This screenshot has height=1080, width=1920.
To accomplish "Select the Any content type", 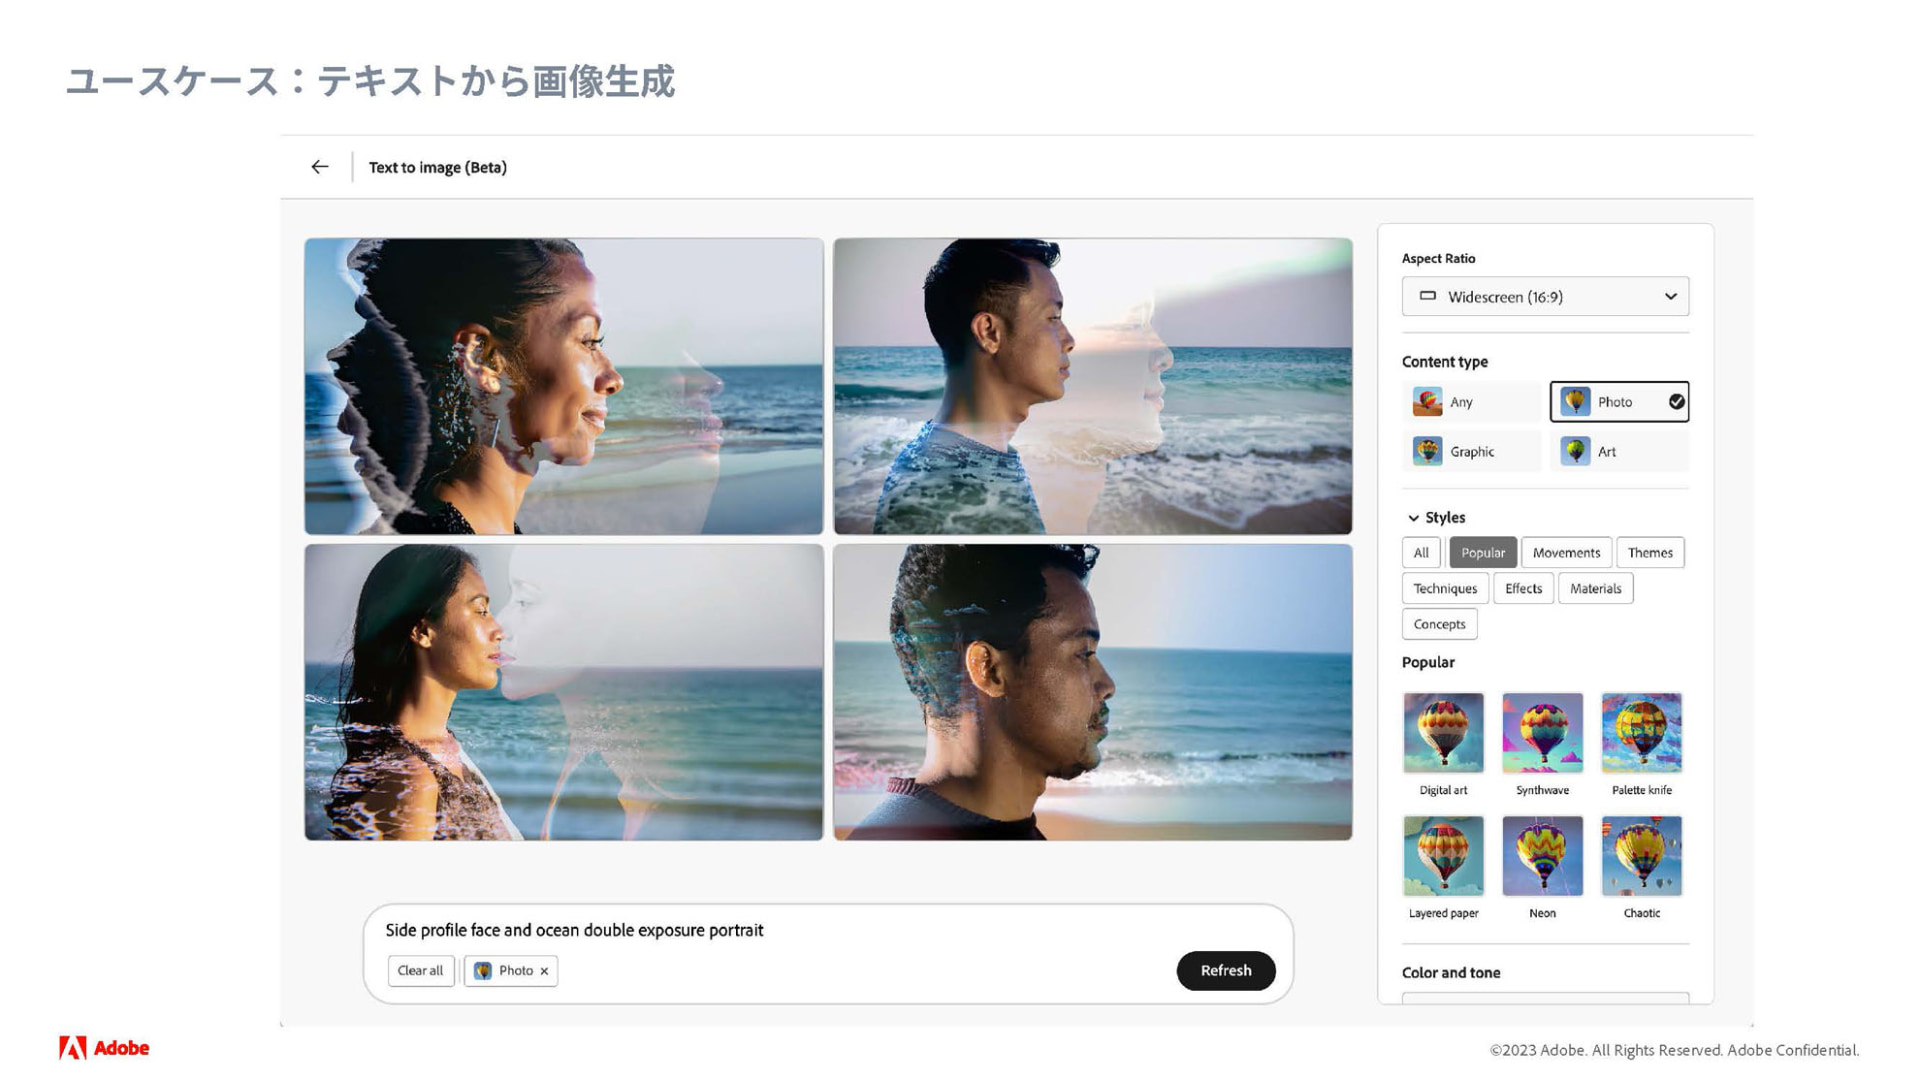I will [1471, 402].
